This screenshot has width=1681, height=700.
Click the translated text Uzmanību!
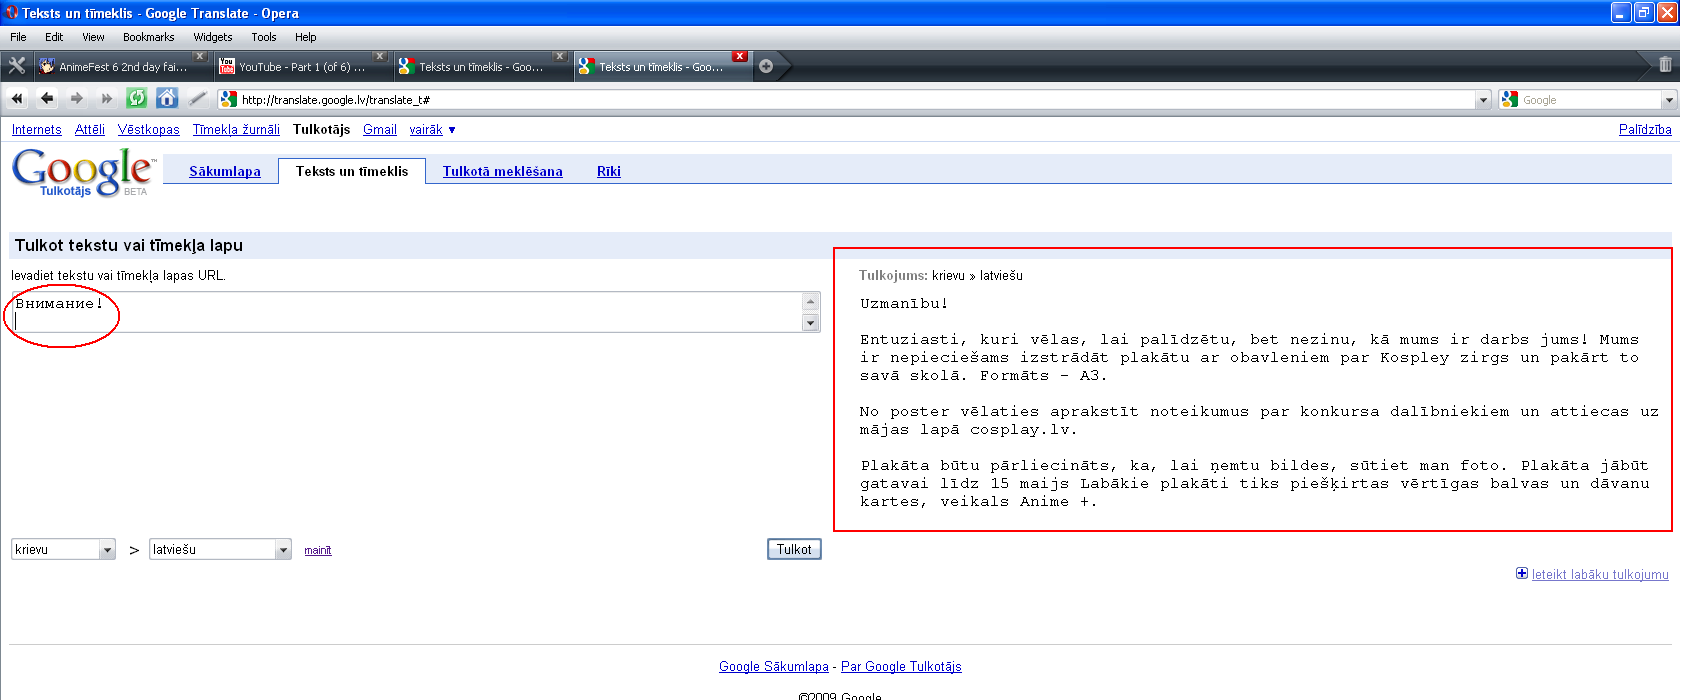(904, 303)
